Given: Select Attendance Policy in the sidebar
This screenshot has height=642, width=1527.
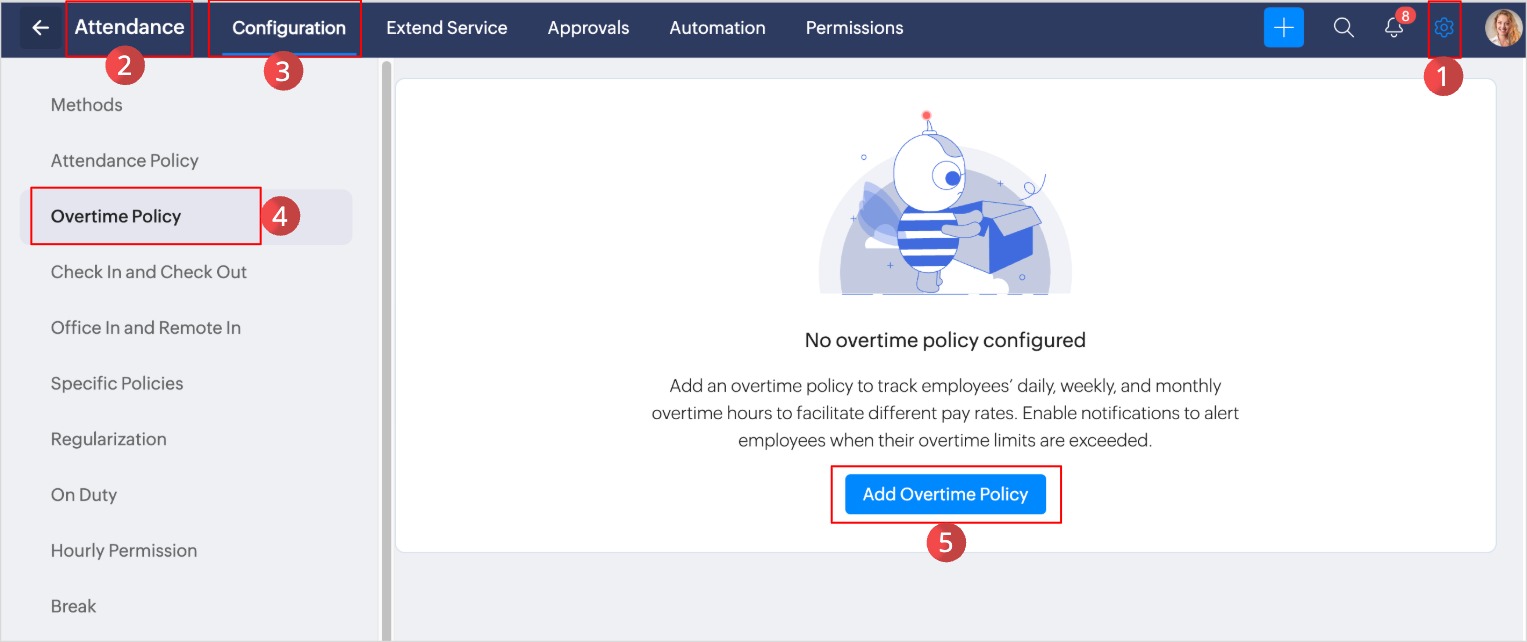Looking at the screenshot, I should pyautogui.click(x=125, y=161).
